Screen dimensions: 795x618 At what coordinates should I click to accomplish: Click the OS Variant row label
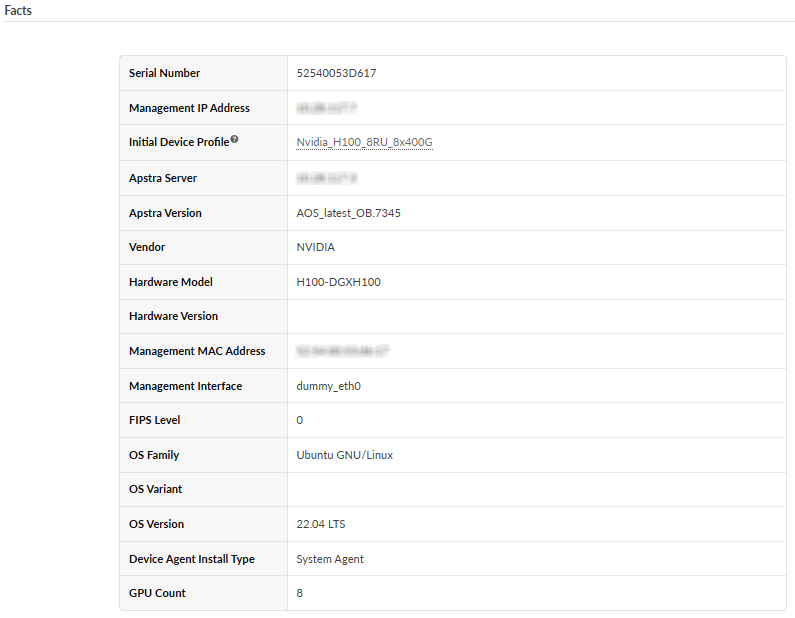pos(155,489)
